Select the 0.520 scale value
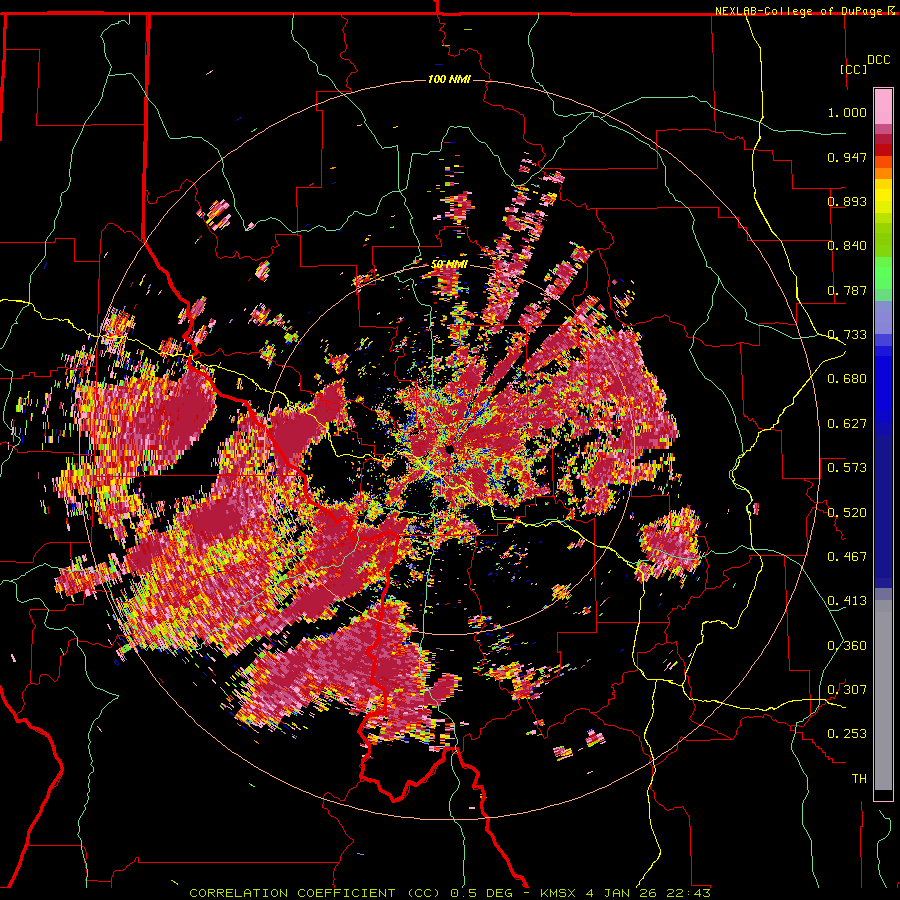 click(847, 512)
